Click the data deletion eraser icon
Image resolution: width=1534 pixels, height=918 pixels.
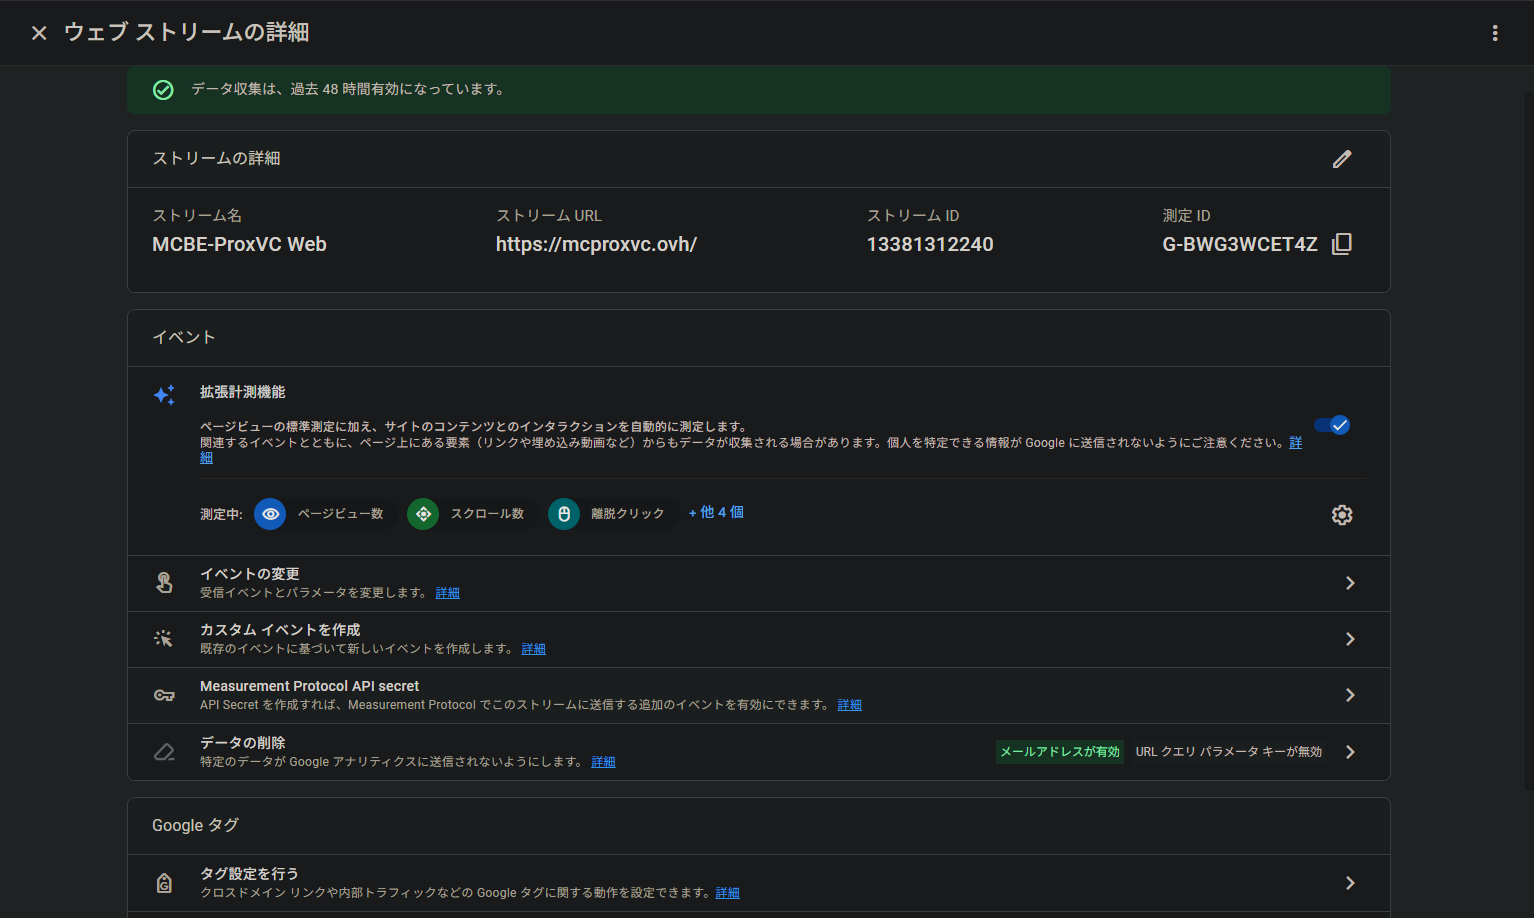(x=164, y=752)
